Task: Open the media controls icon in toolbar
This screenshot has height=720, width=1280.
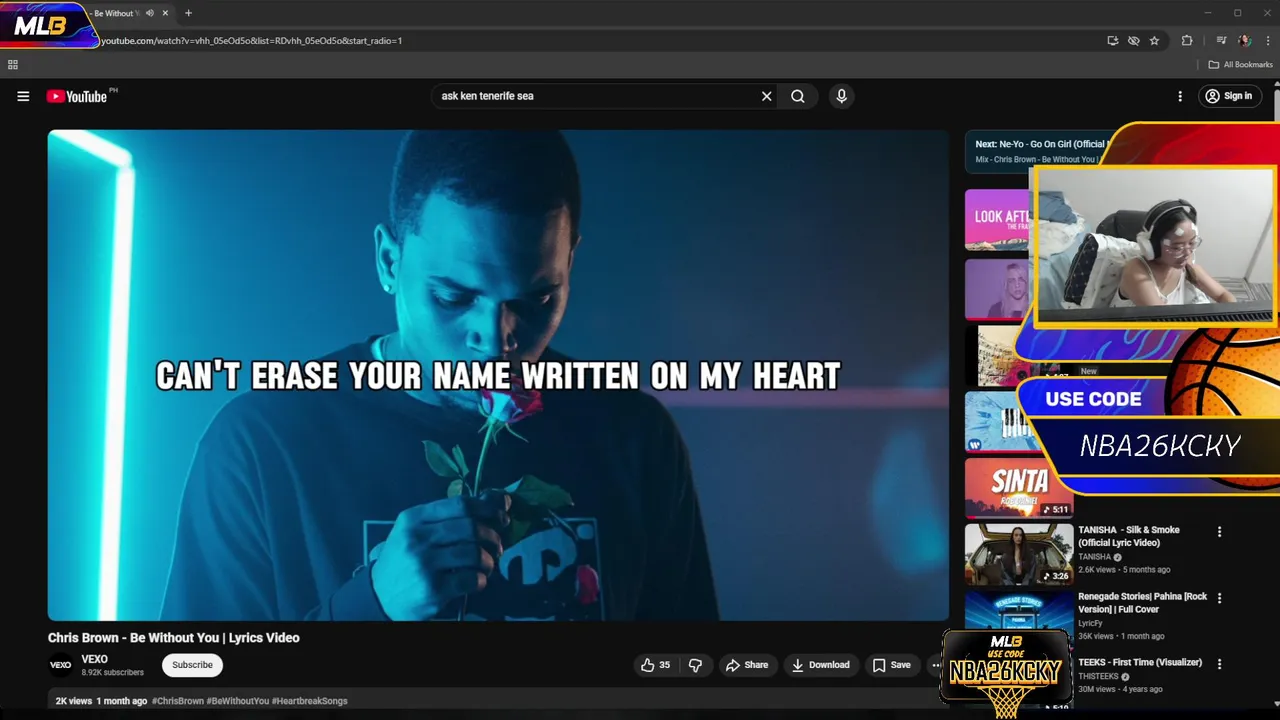Action: pos(1222,41)
